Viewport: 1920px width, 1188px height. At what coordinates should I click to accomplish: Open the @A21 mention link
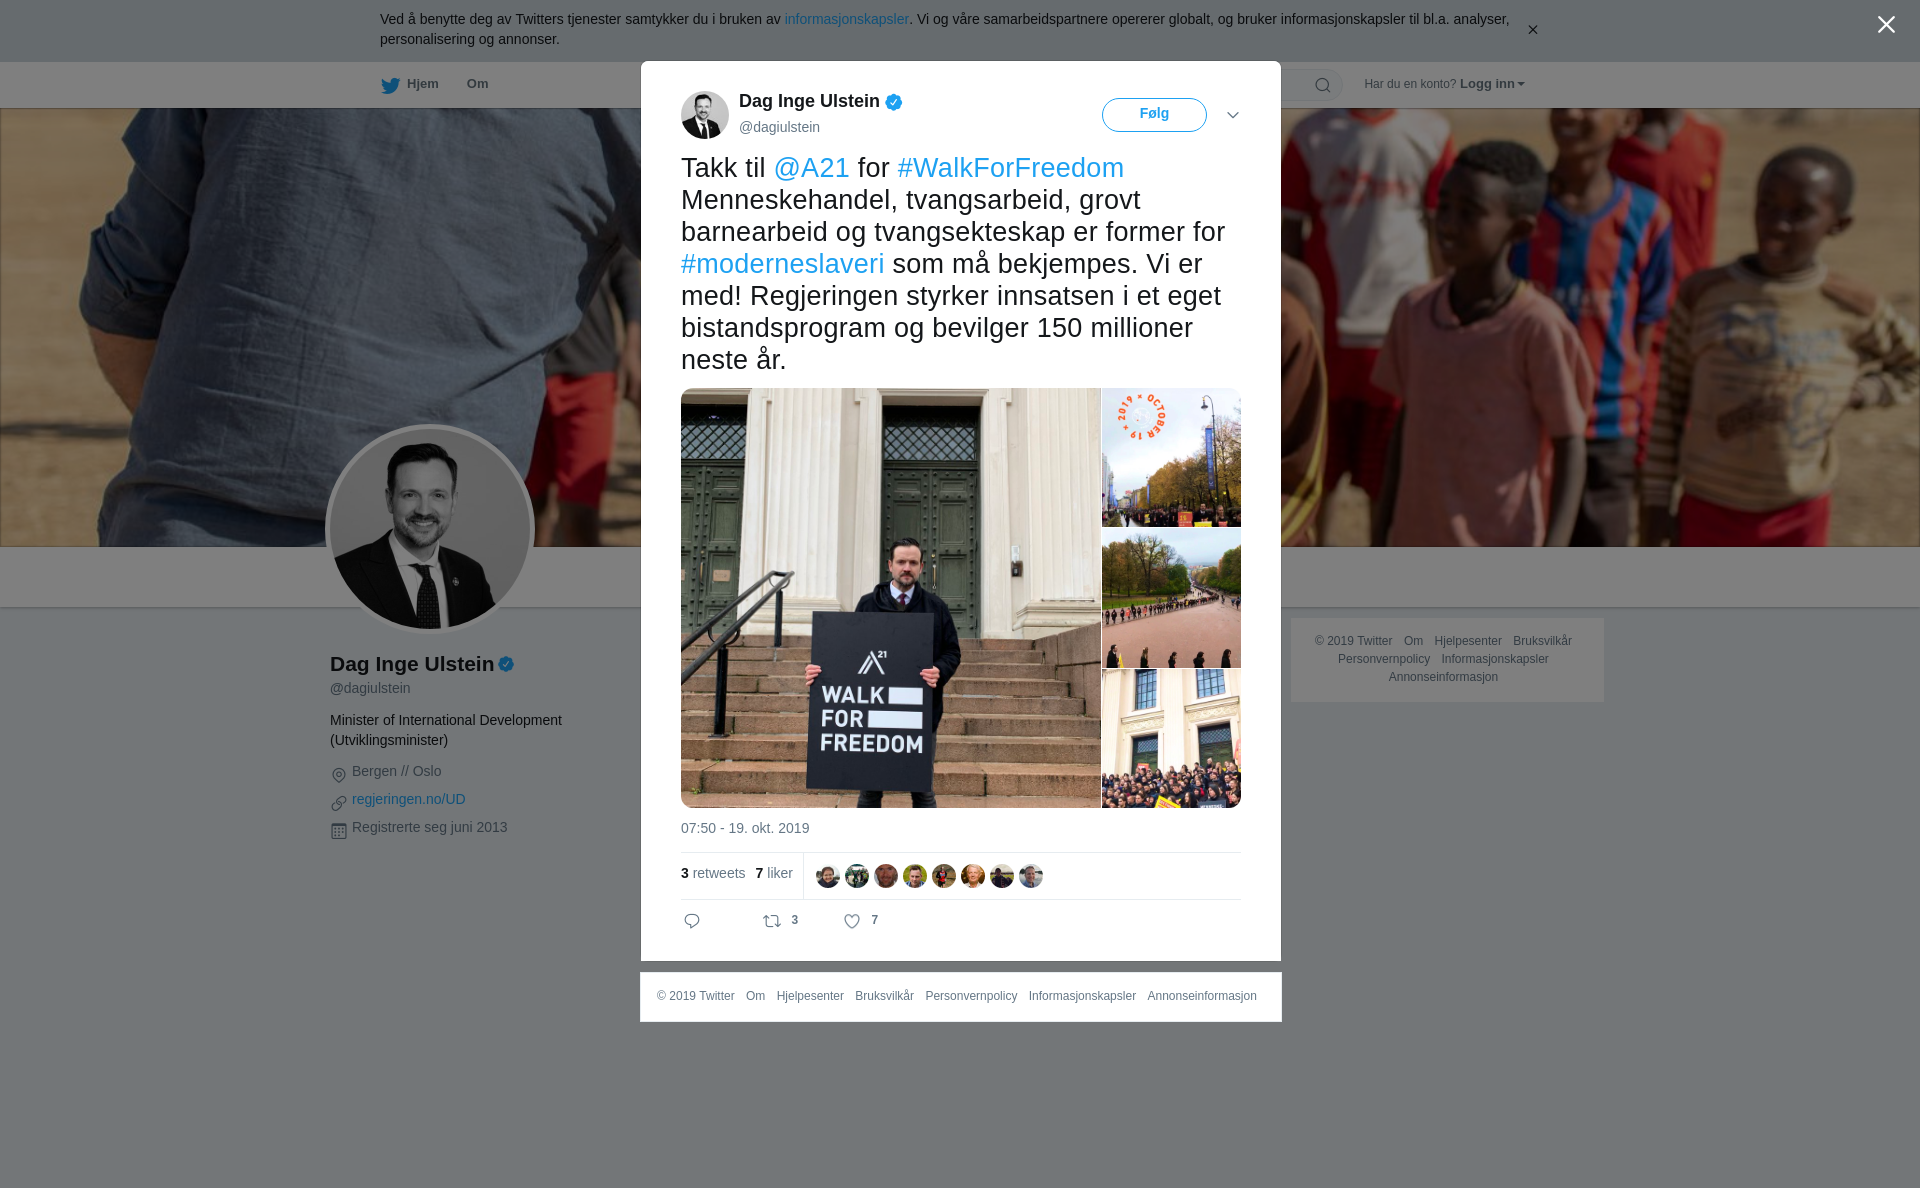coord(812,168)
